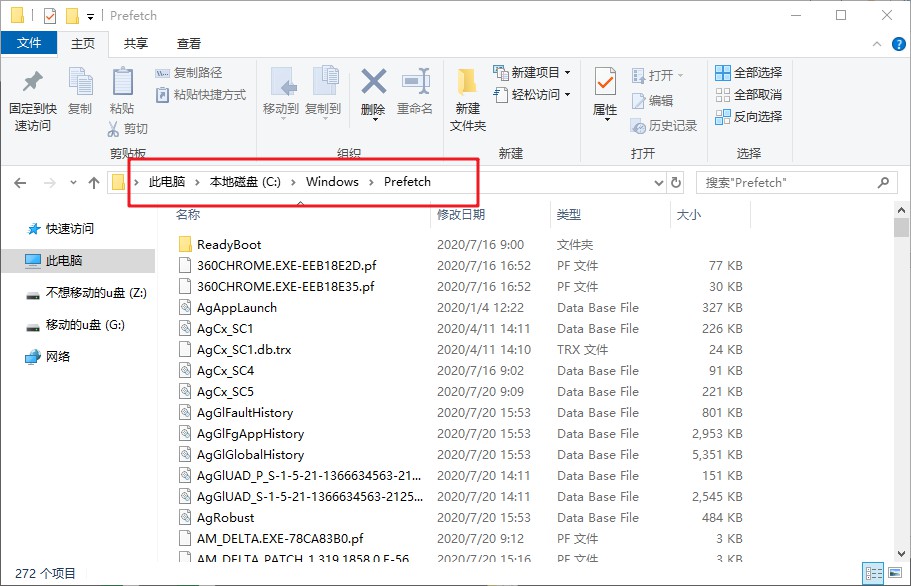Sort by the 大小 column header
Viewport: 911px width, 586px height.
click(688, 215)
